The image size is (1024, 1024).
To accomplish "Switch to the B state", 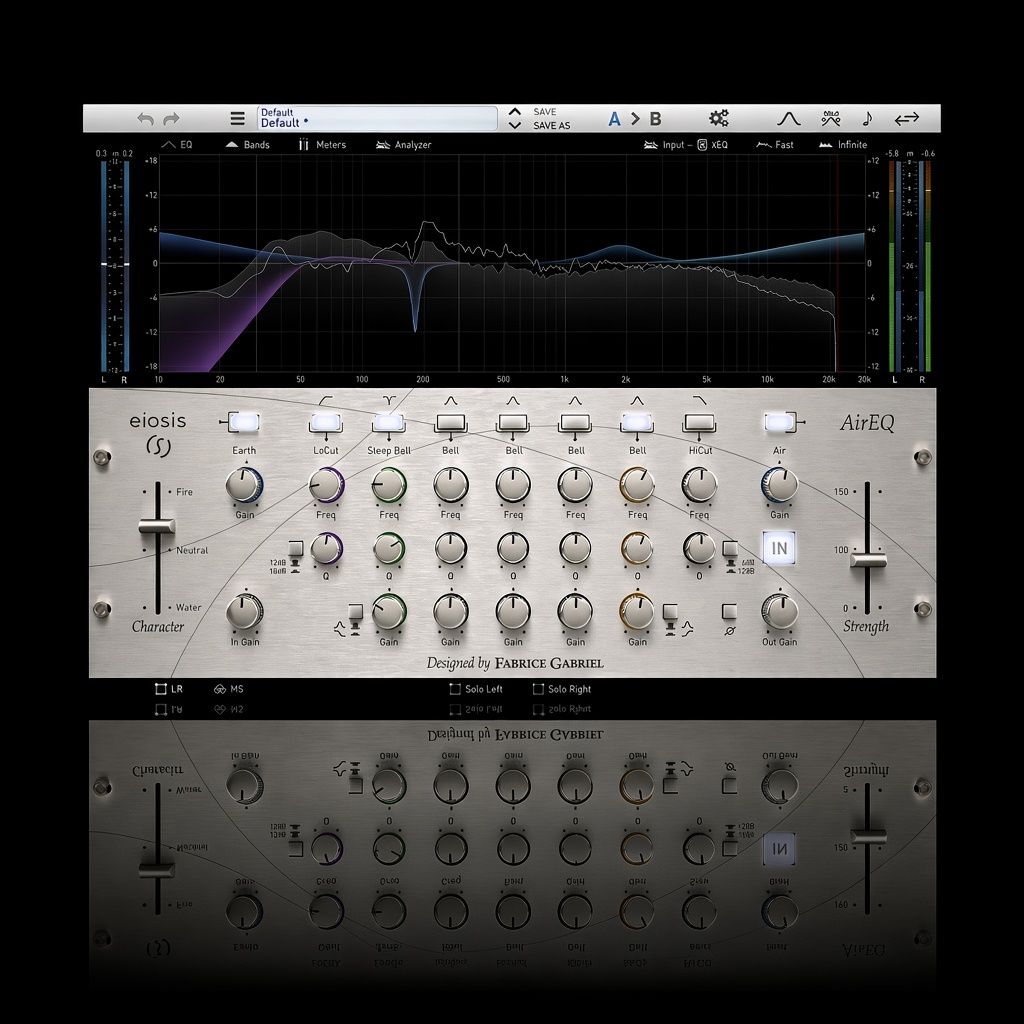I will pyautogui.click(x=655, y=119).
